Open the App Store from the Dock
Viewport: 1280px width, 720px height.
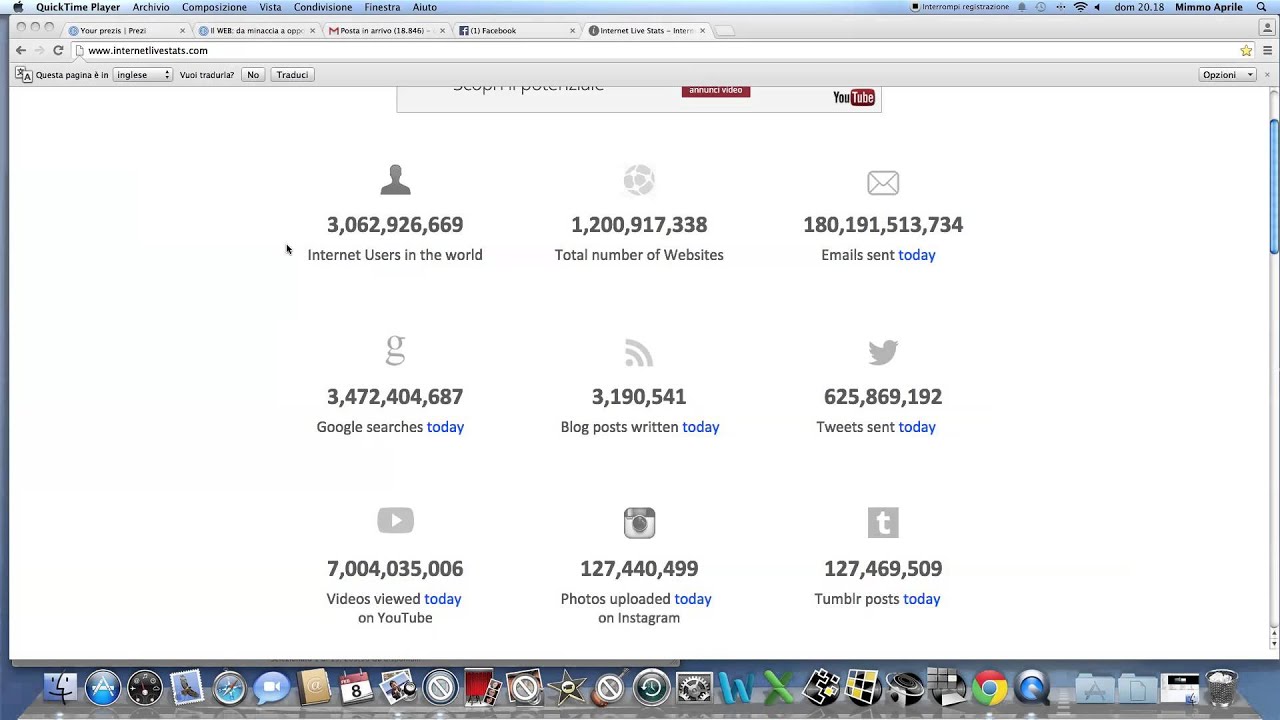point(103,688)
